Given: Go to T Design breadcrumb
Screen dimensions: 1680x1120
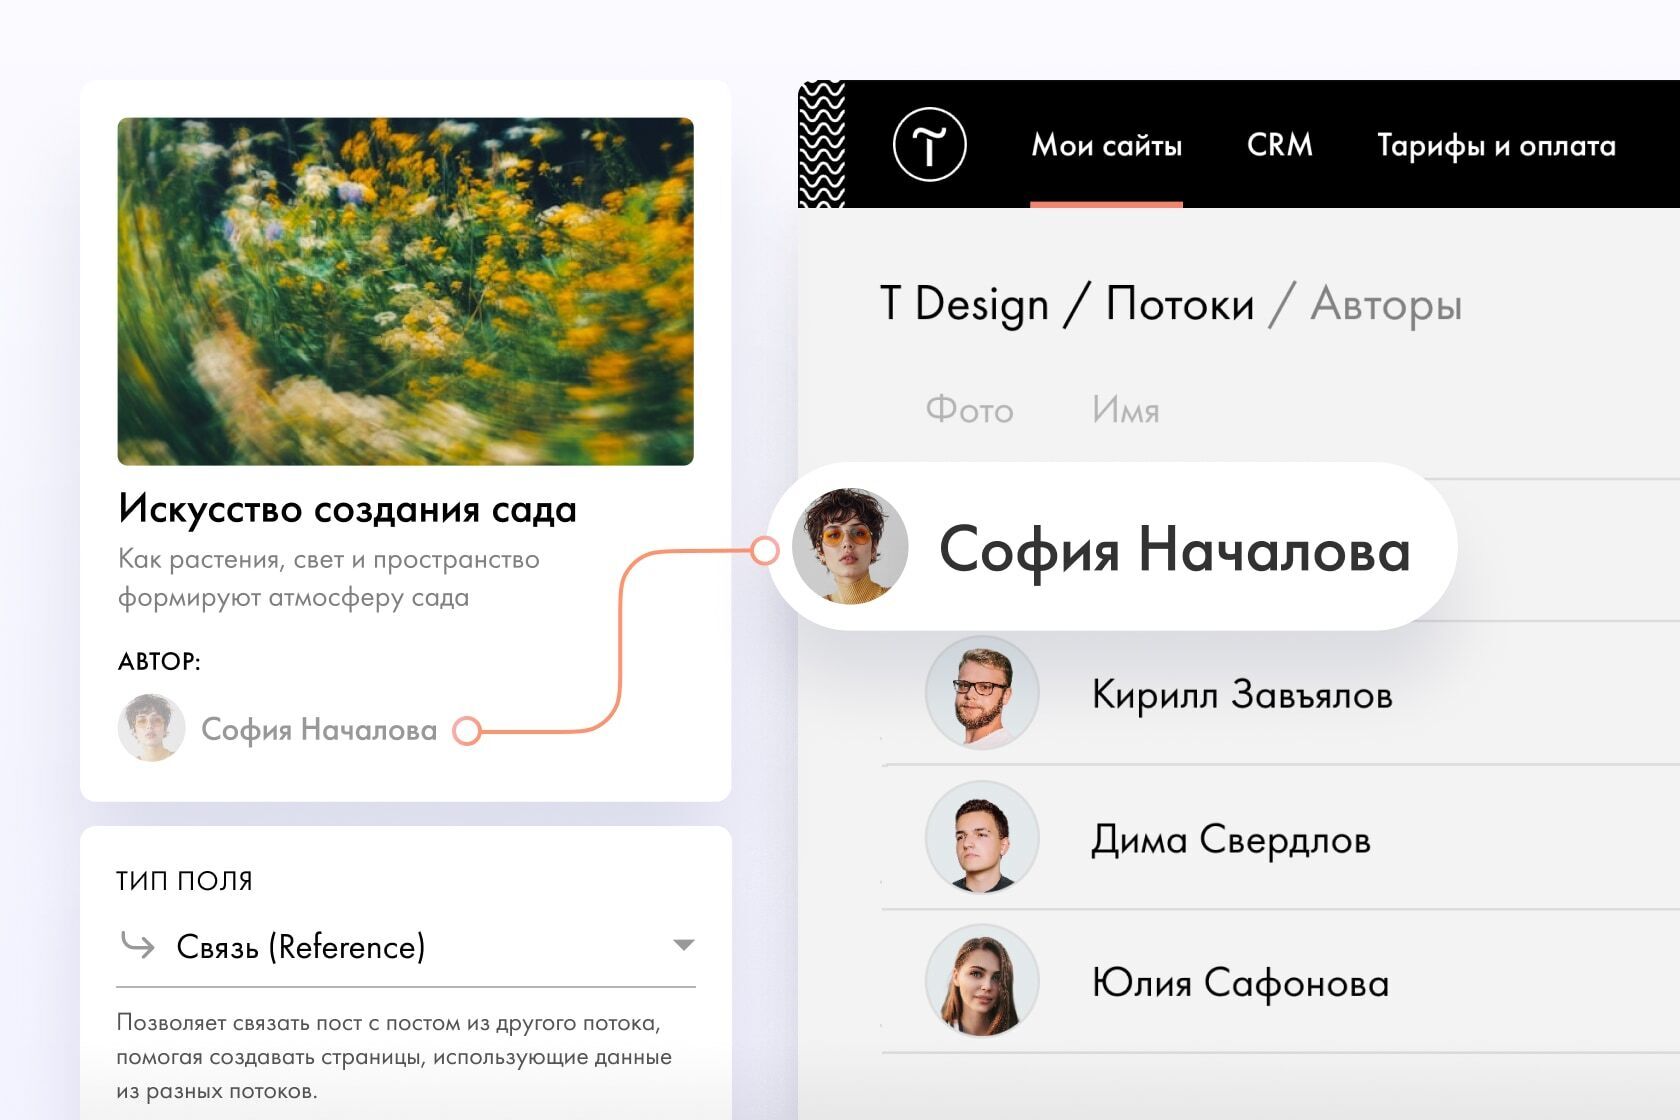Looking at the screenshot, I should click(964, 304).
